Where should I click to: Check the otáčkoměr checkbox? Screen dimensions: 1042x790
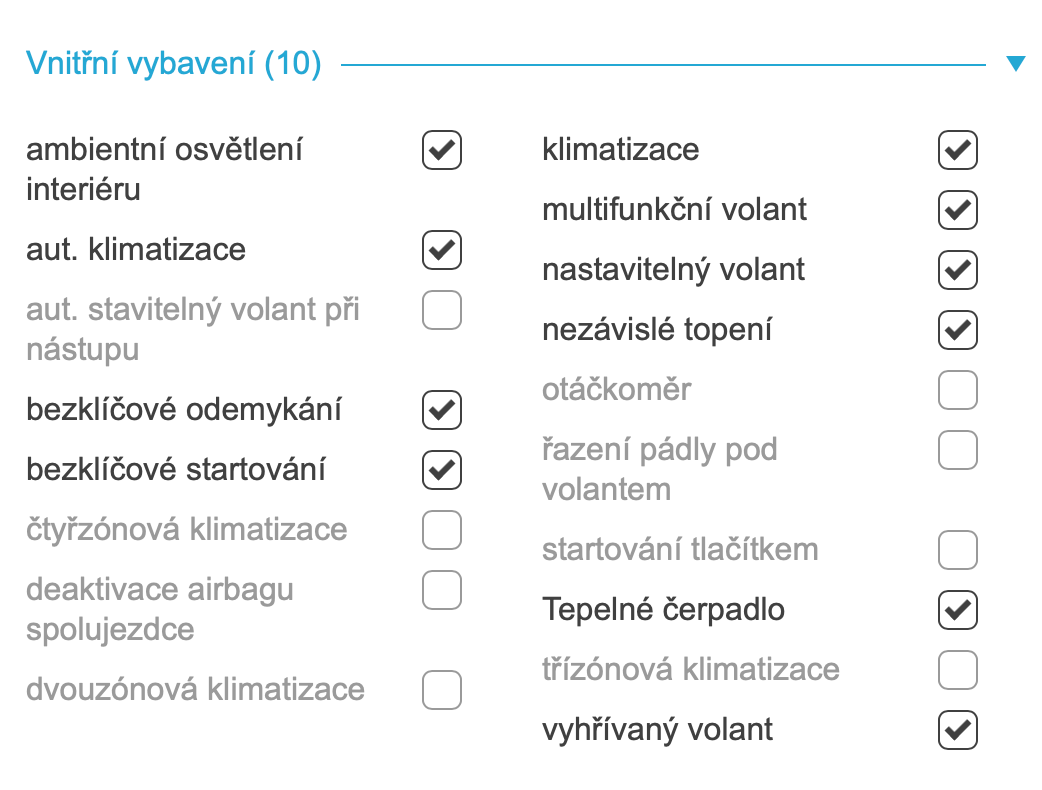click(x=958, y=390)
